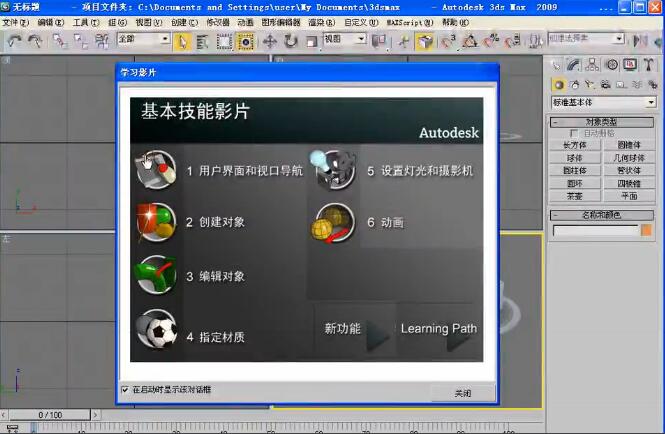The width and height of the screenshot is (665, 434).
Task: Click the Redo icon in the main toolbar
Action: [x=35, y=41]
